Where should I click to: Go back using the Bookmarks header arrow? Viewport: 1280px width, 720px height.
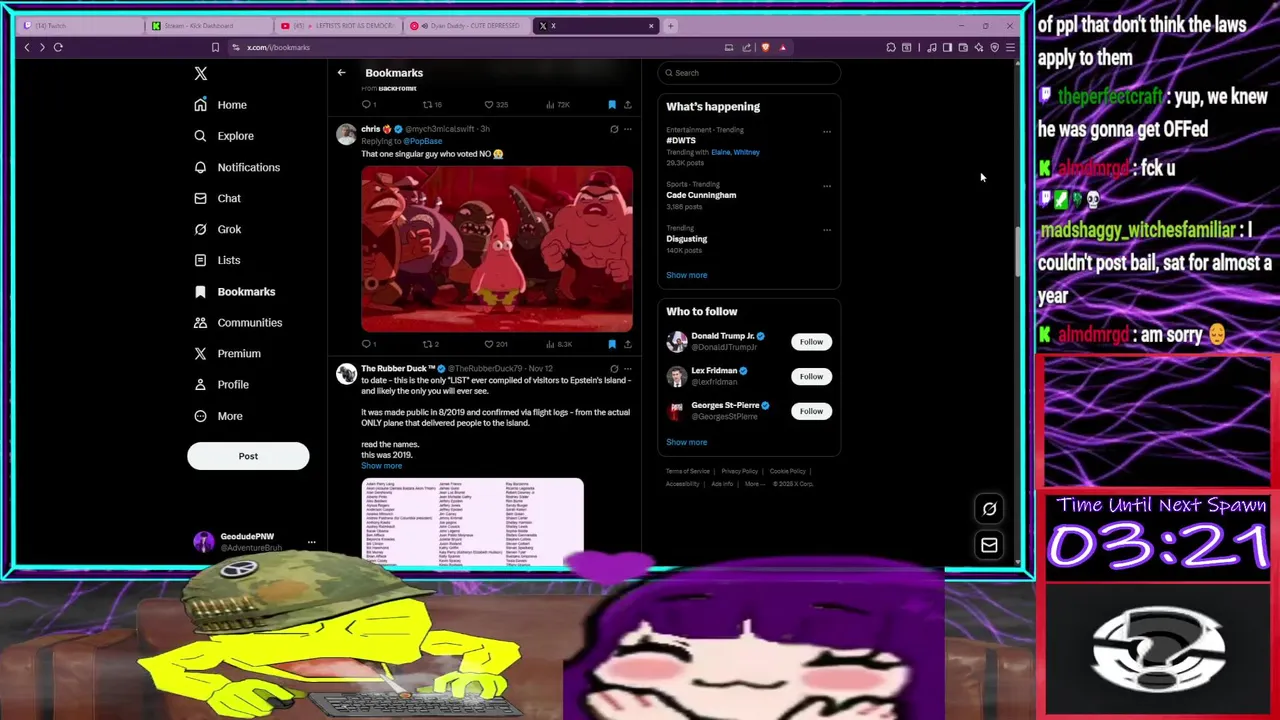click(x=341, y=72)
